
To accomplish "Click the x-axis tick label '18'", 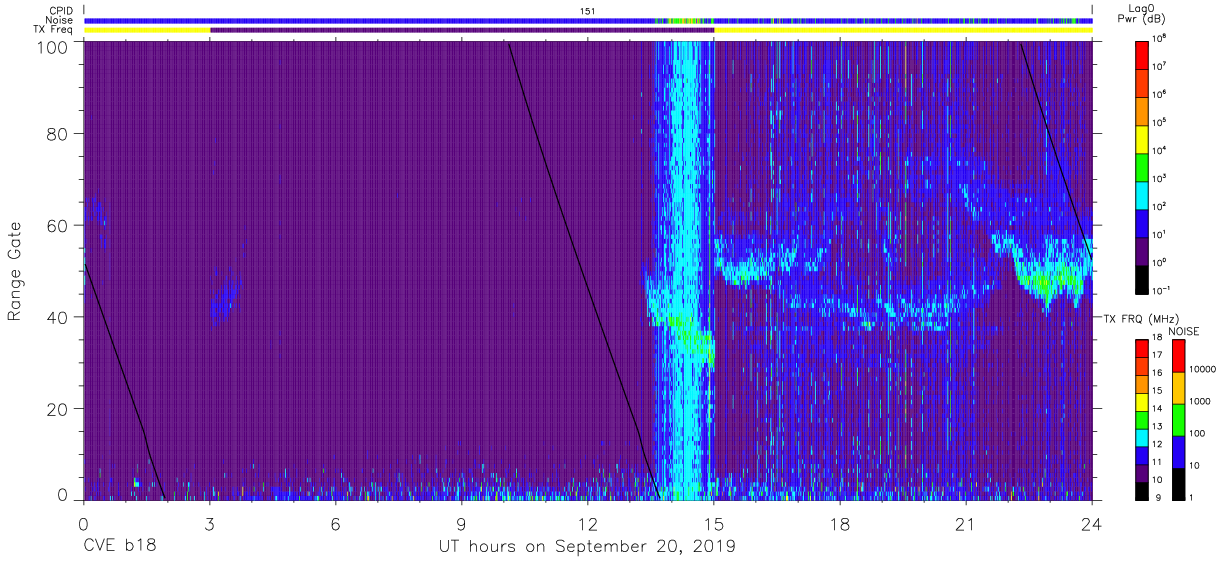I will click(x=840, y=523).
